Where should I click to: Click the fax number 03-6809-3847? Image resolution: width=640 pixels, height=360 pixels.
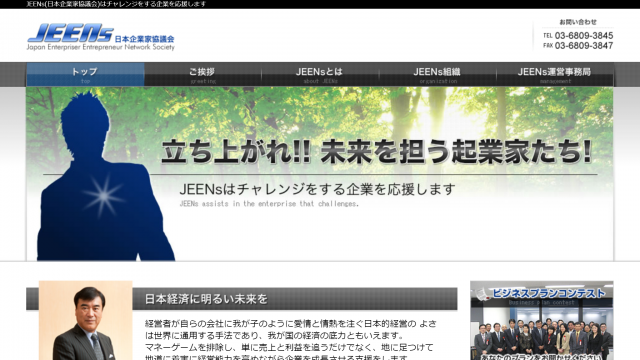pyautogui.click(x=584, y=46)
